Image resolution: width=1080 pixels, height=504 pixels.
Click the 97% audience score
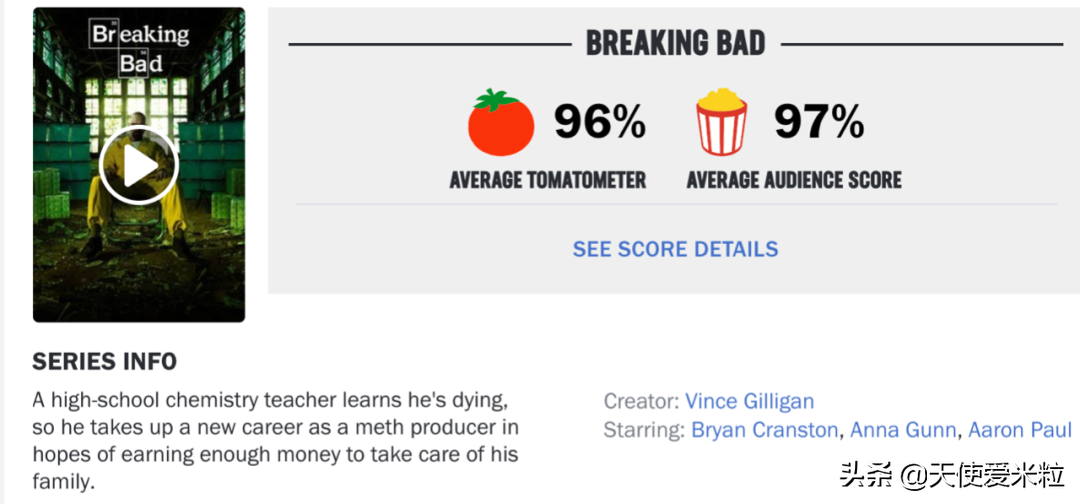pos(819,122)
